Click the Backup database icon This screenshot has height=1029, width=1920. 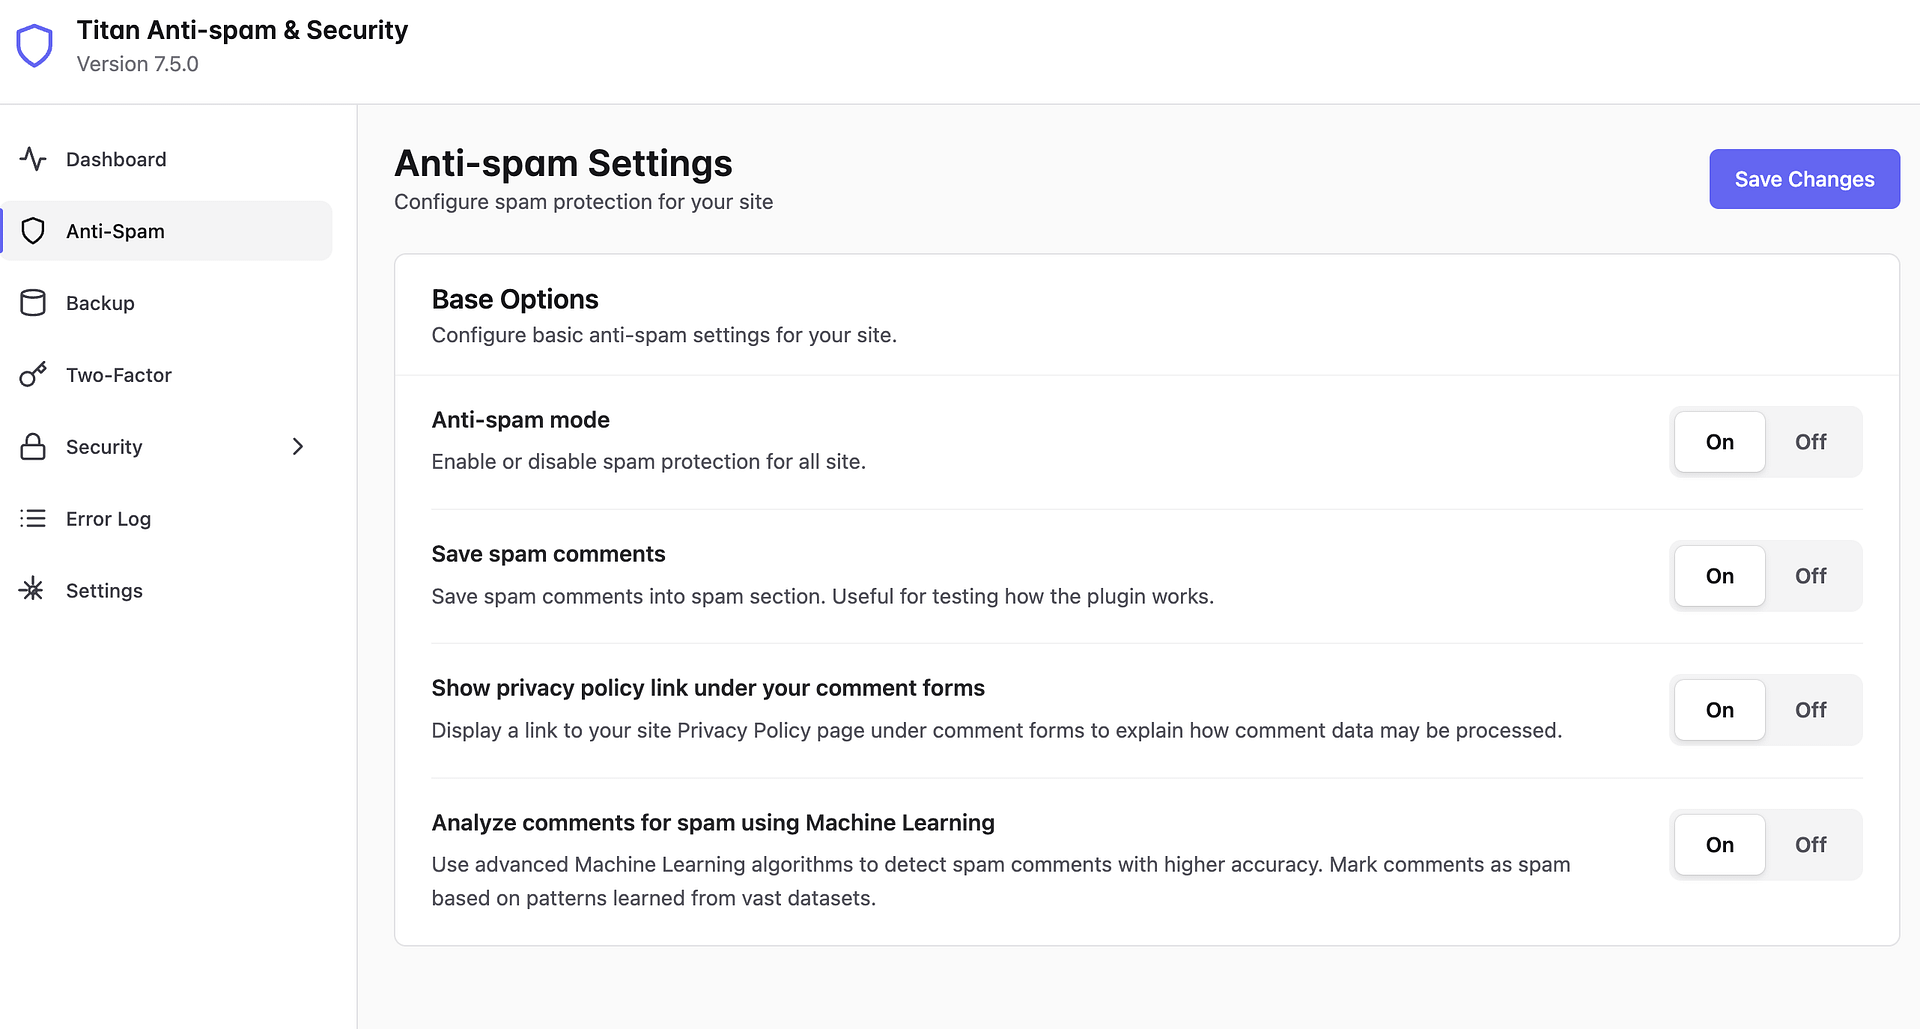click(x=33, y=303)
